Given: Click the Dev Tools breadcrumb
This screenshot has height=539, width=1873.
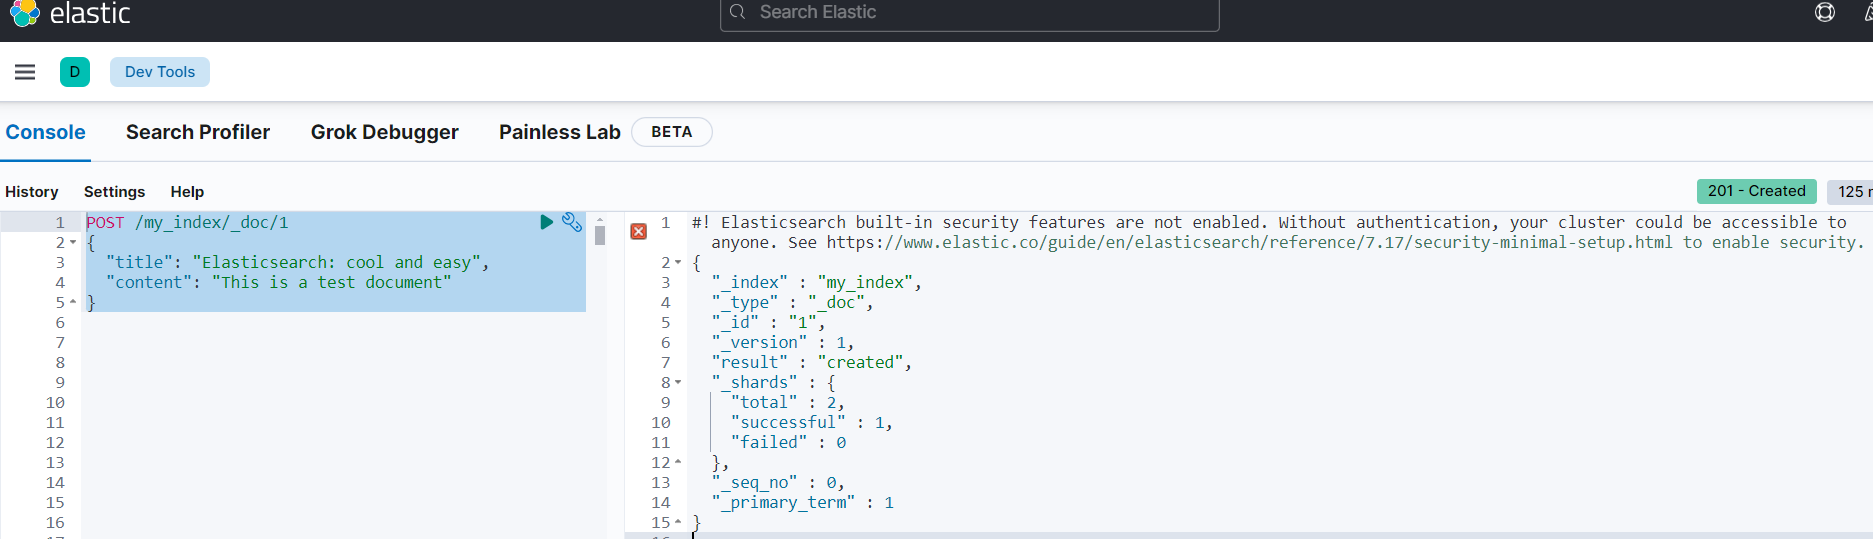Looking at the screenshot, I should point(160,72).
